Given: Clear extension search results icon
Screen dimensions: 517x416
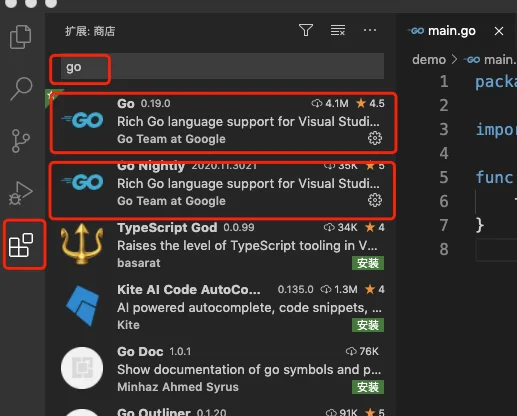Looking at the screenshot, I should 338,30.
